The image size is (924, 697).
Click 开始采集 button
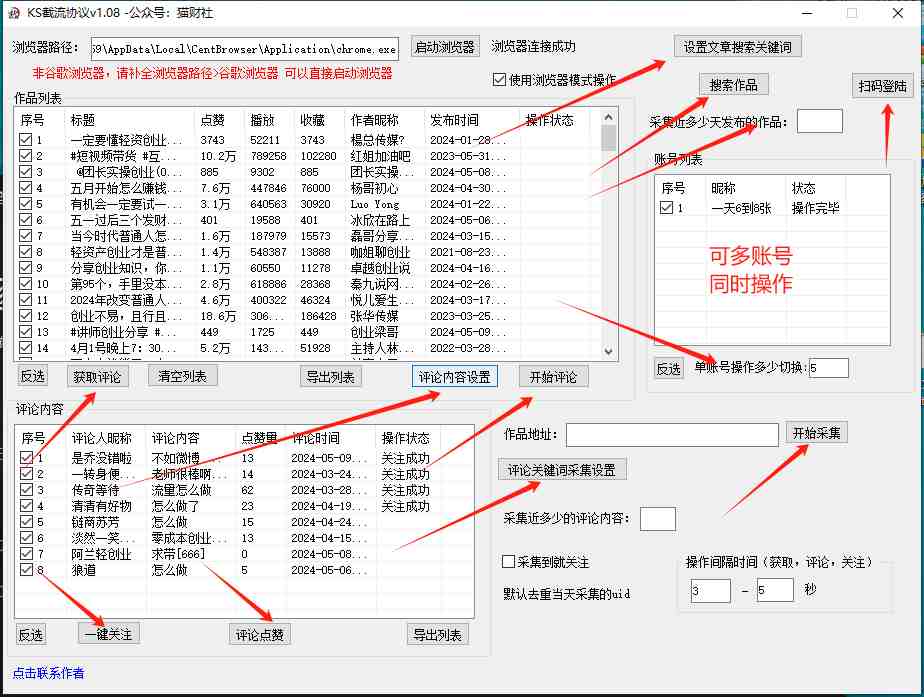pyautogui.click(x=817, y=433)
